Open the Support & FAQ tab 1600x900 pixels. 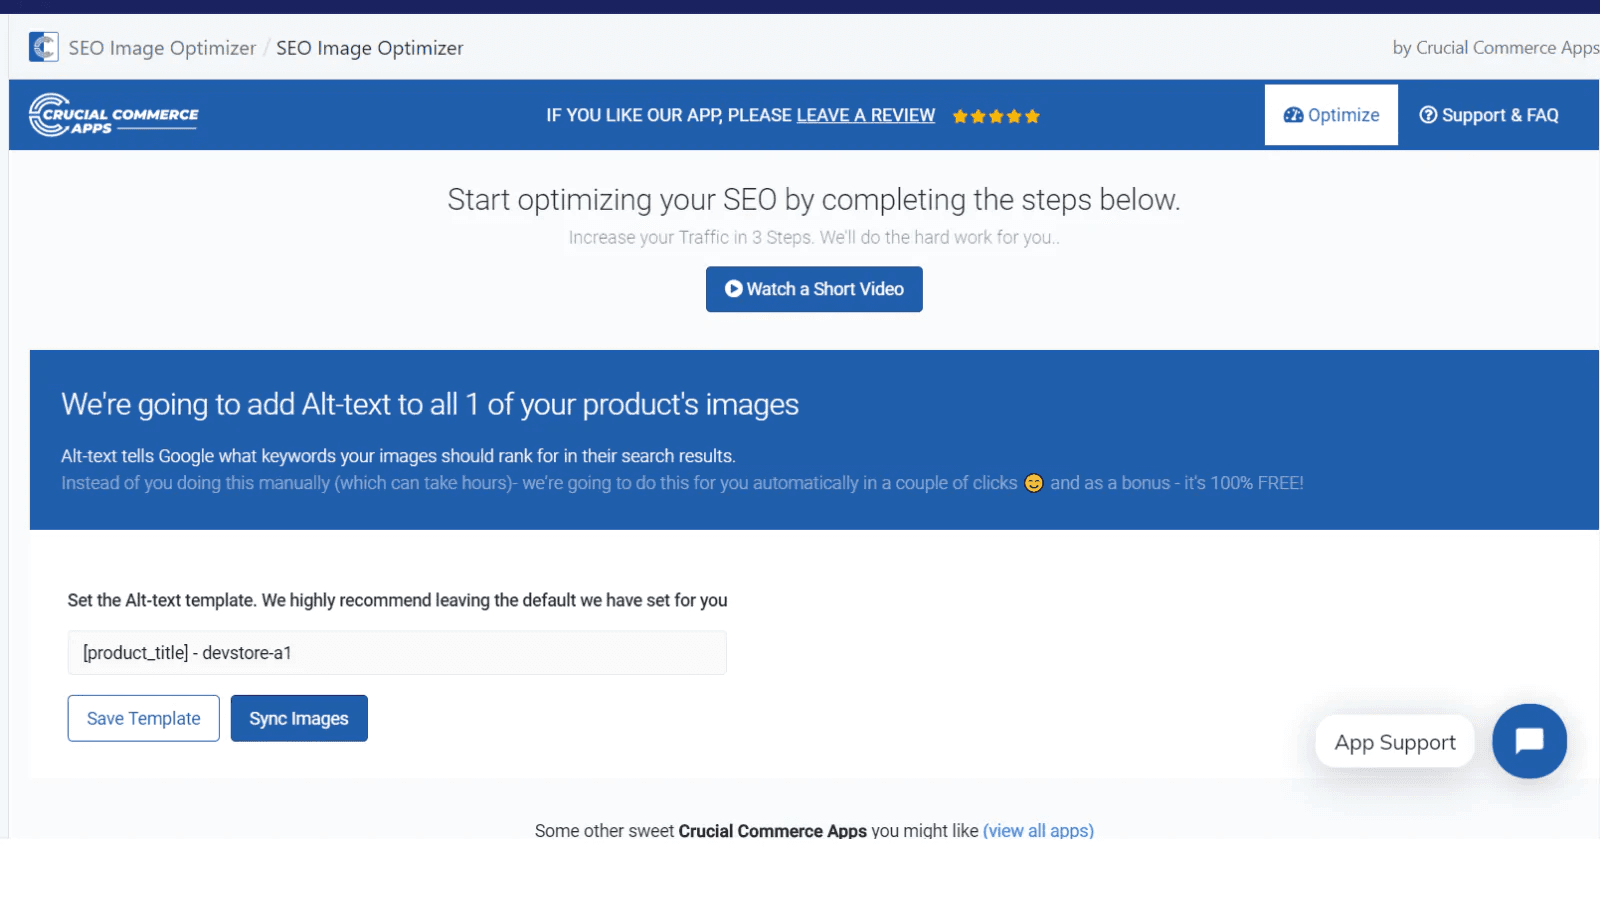pos(1489,115)
